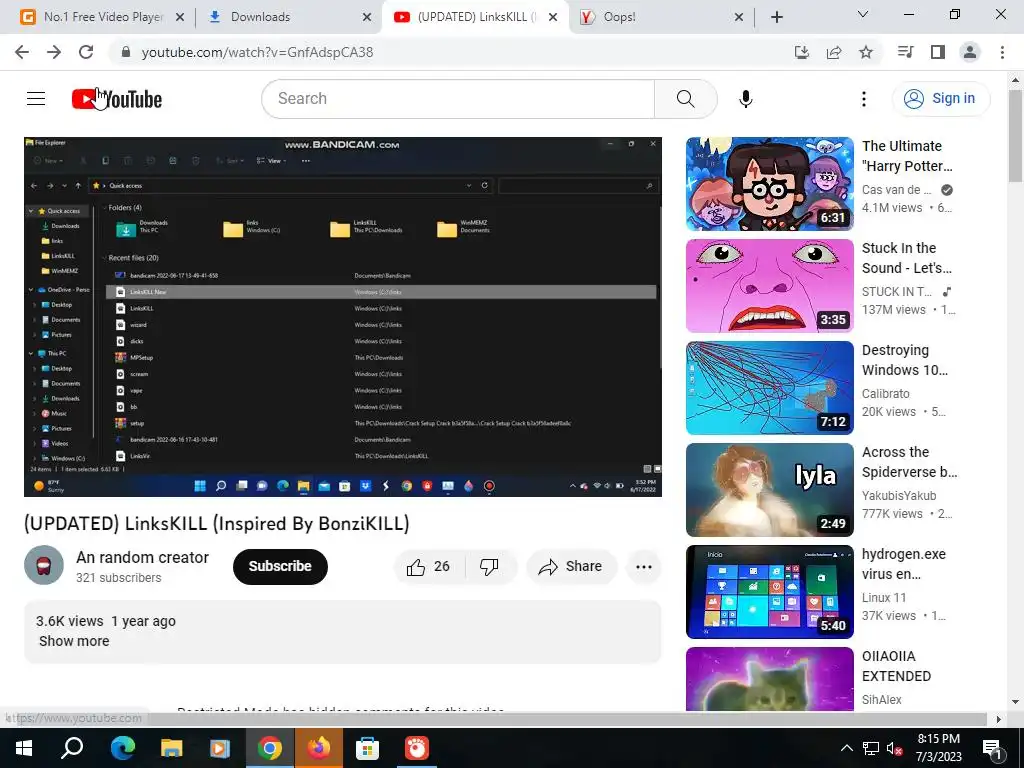Open Windows taskbar search

click(x=72, y=748)
